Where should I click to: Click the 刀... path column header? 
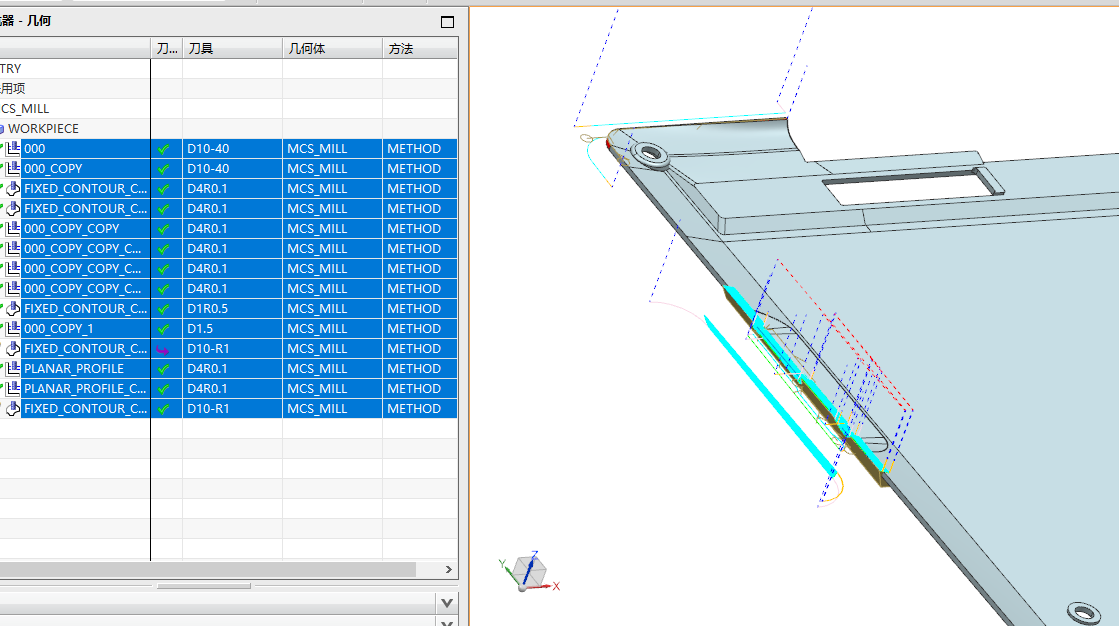[167, 49]
